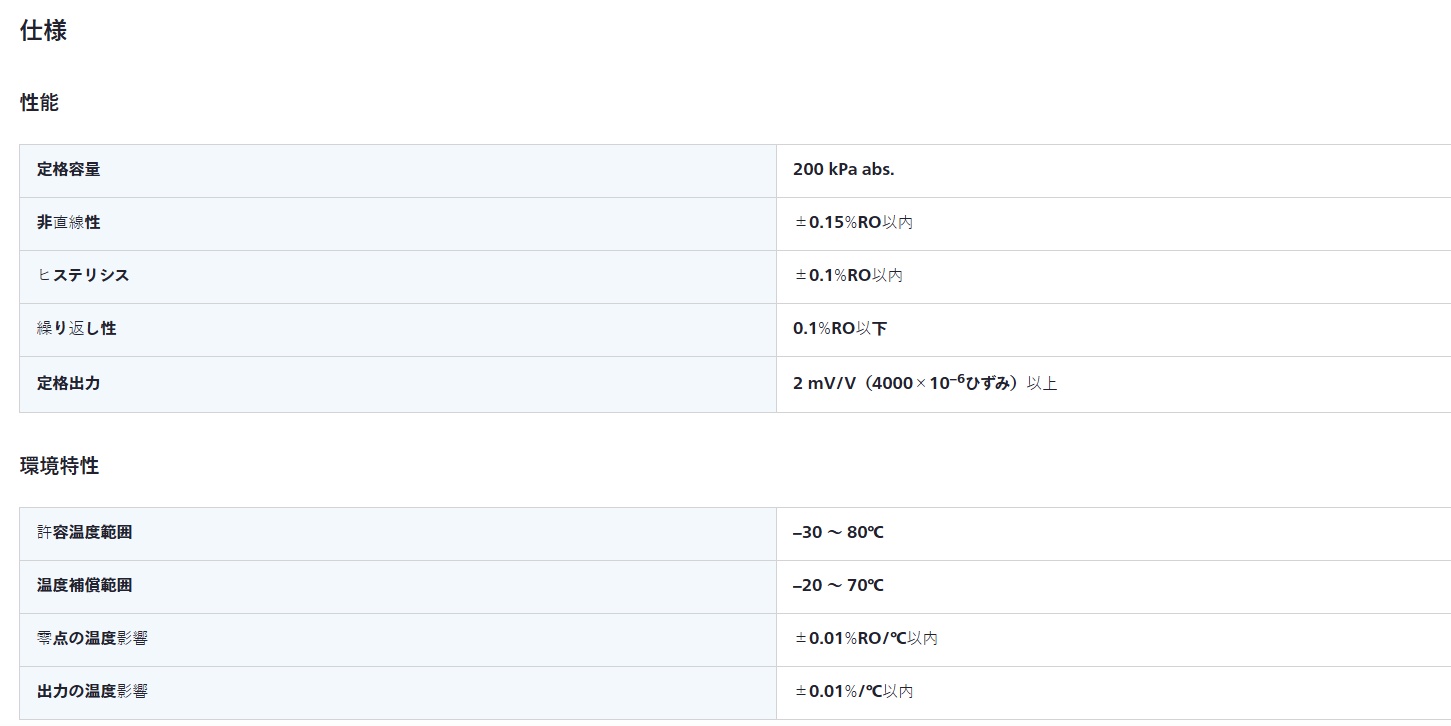The image size is (1451, 726).
Task: Select the 200 kPa abs. value cell
Action: [x=843, y=170]
